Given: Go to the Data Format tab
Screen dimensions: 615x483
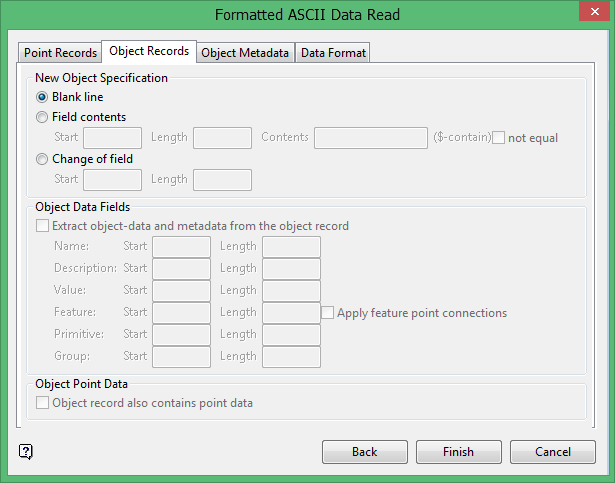Looking at the screenshot, I should pos(333,52).
